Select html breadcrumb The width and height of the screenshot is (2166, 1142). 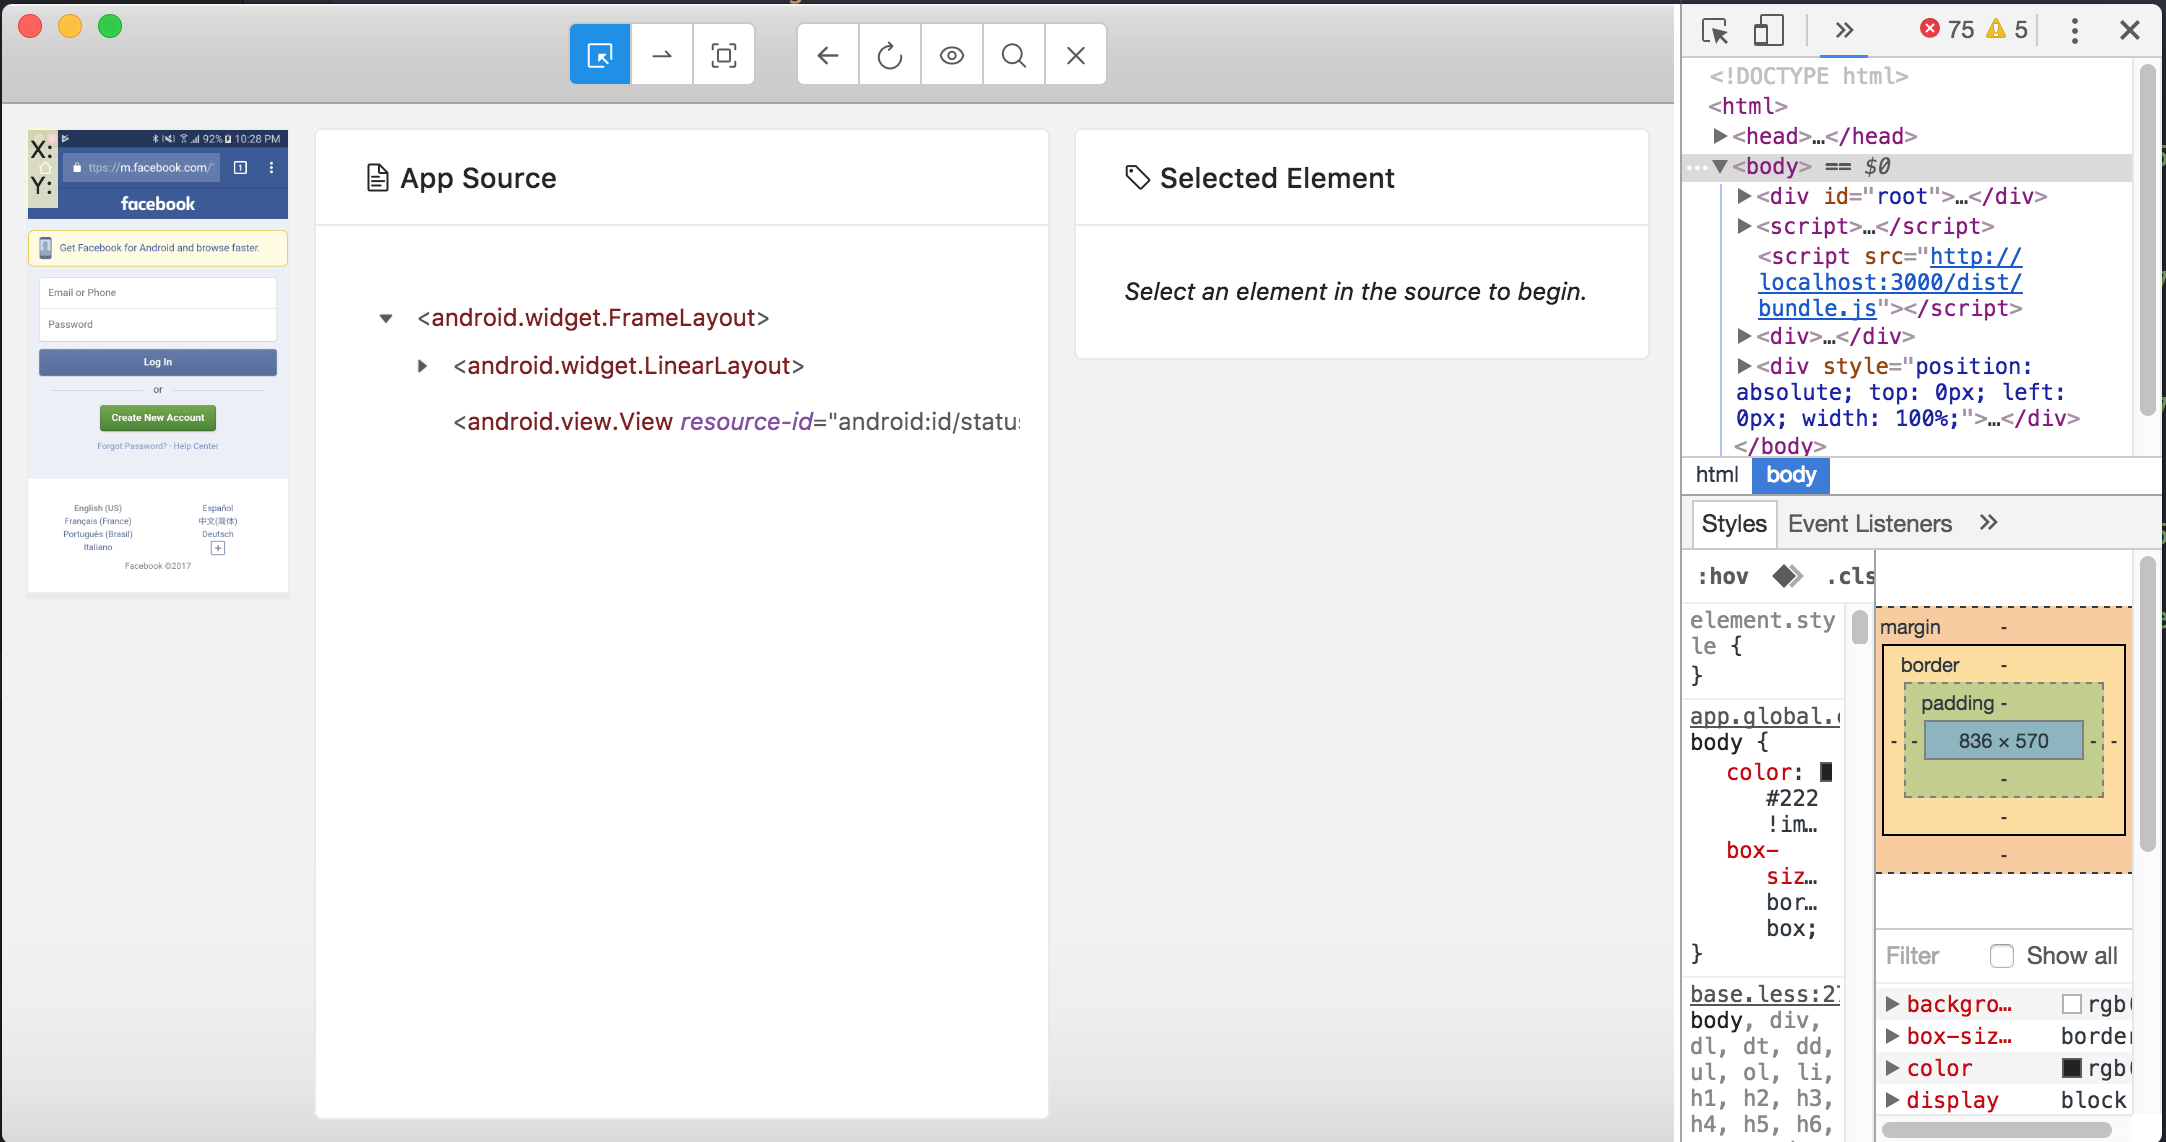coord(1717,475)
